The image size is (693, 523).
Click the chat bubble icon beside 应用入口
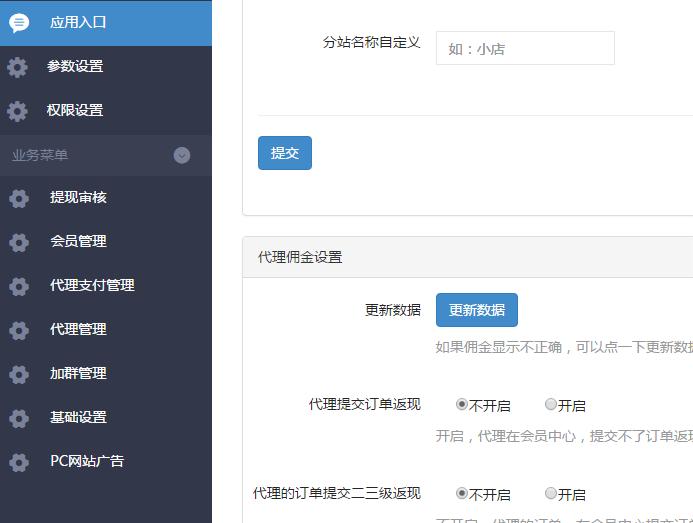(19, 23)
